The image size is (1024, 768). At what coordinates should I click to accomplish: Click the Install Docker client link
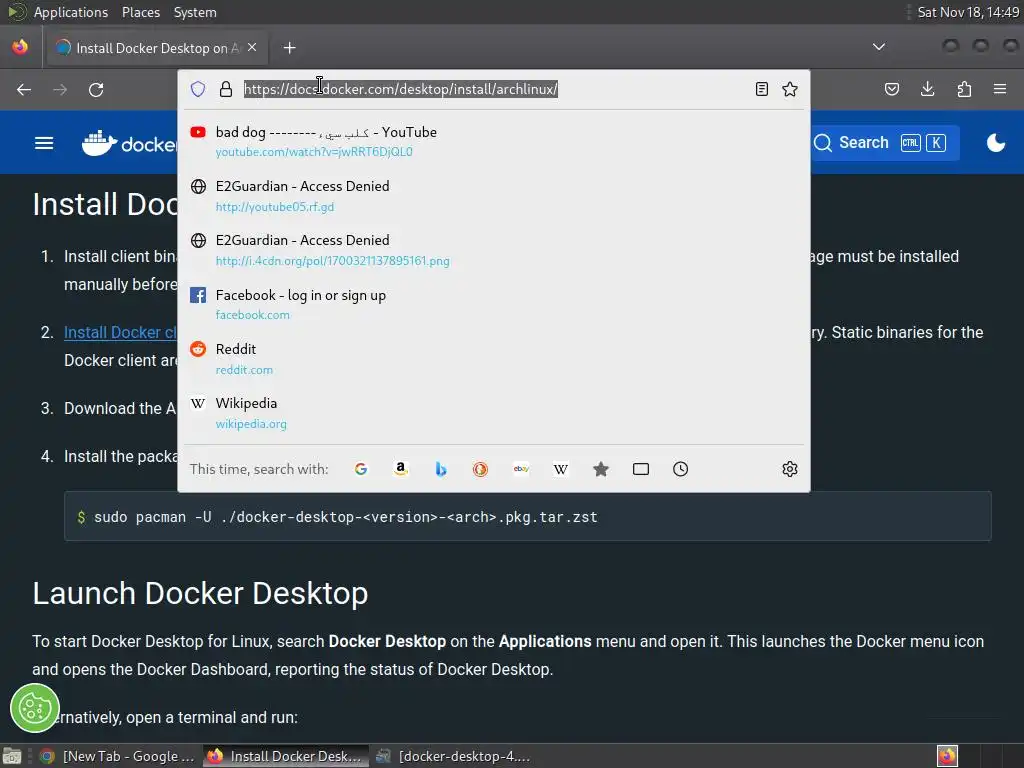pyautogui.click(x=120, y=332)
